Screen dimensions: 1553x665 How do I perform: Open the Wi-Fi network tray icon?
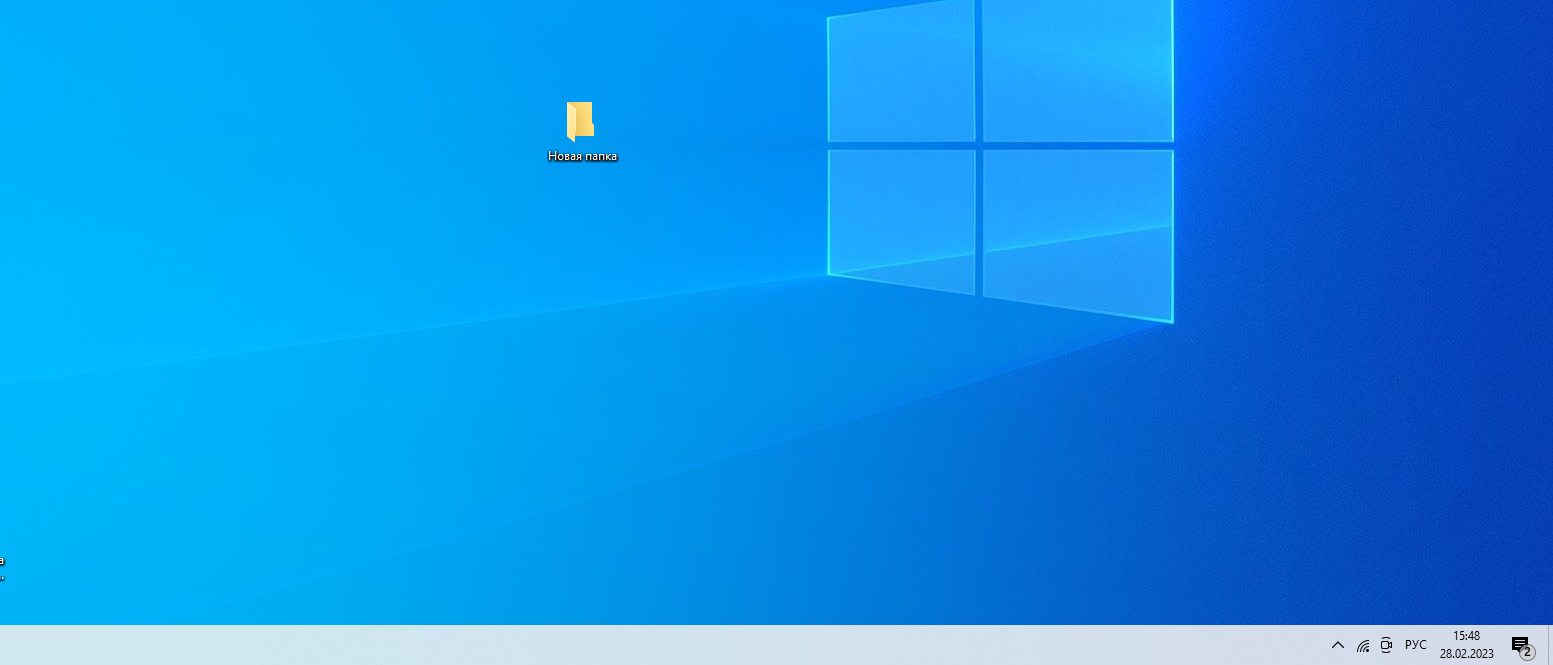(1362, 646)
